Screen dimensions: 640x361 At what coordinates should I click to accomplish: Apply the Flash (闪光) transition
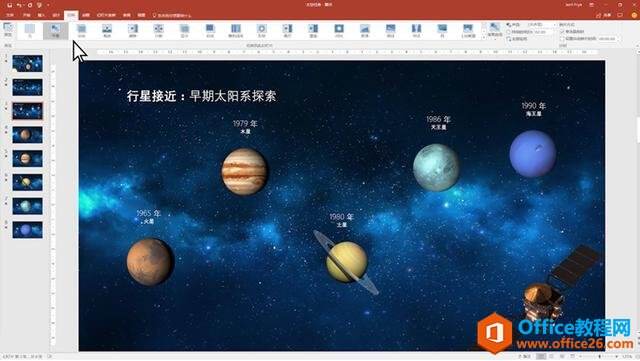[339, 31]
